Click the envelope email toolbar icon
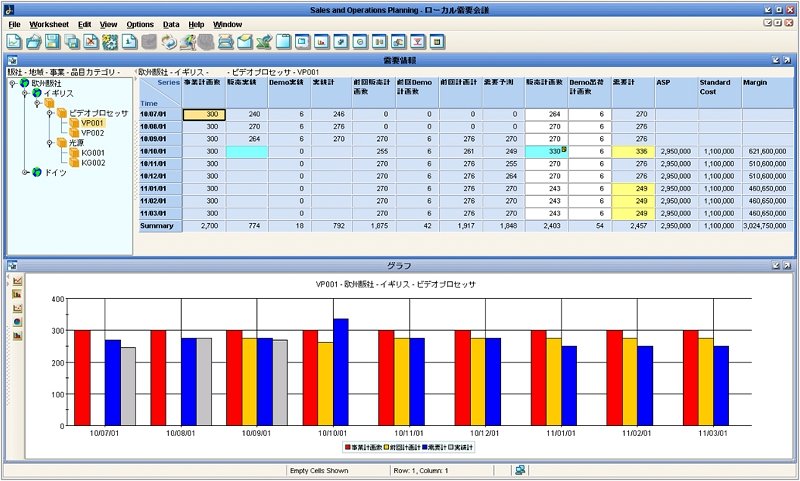800x481 pixels. coord(245,42)
